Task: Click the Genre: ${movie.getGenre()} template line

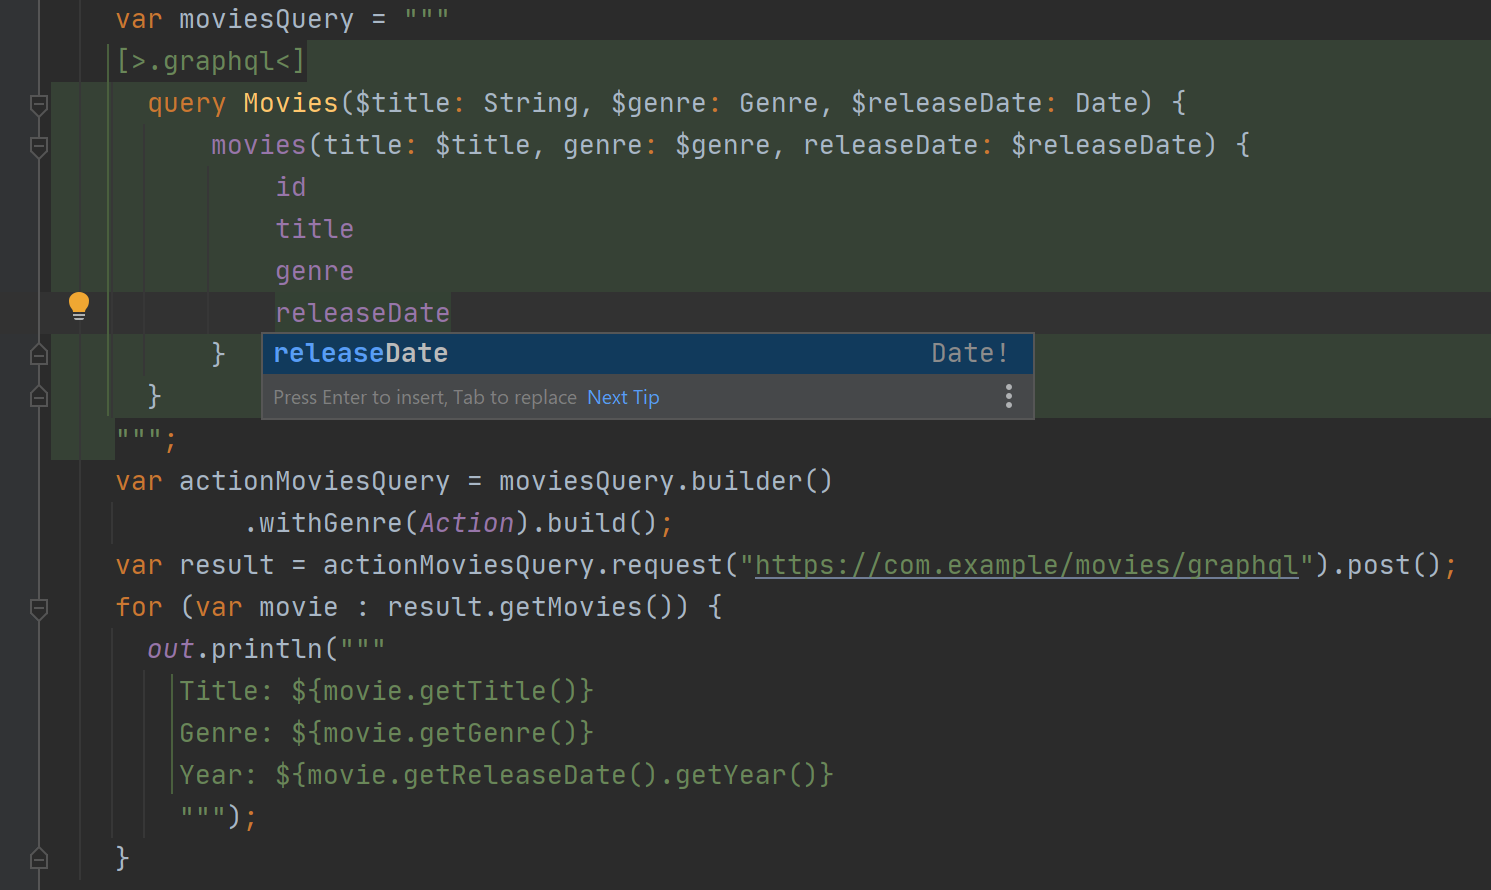Action: (x=386, y=733)
